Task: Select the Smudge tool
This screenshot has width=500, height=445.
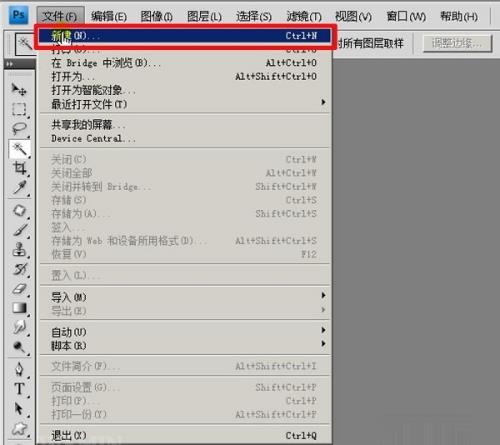Action: (19, 327)
